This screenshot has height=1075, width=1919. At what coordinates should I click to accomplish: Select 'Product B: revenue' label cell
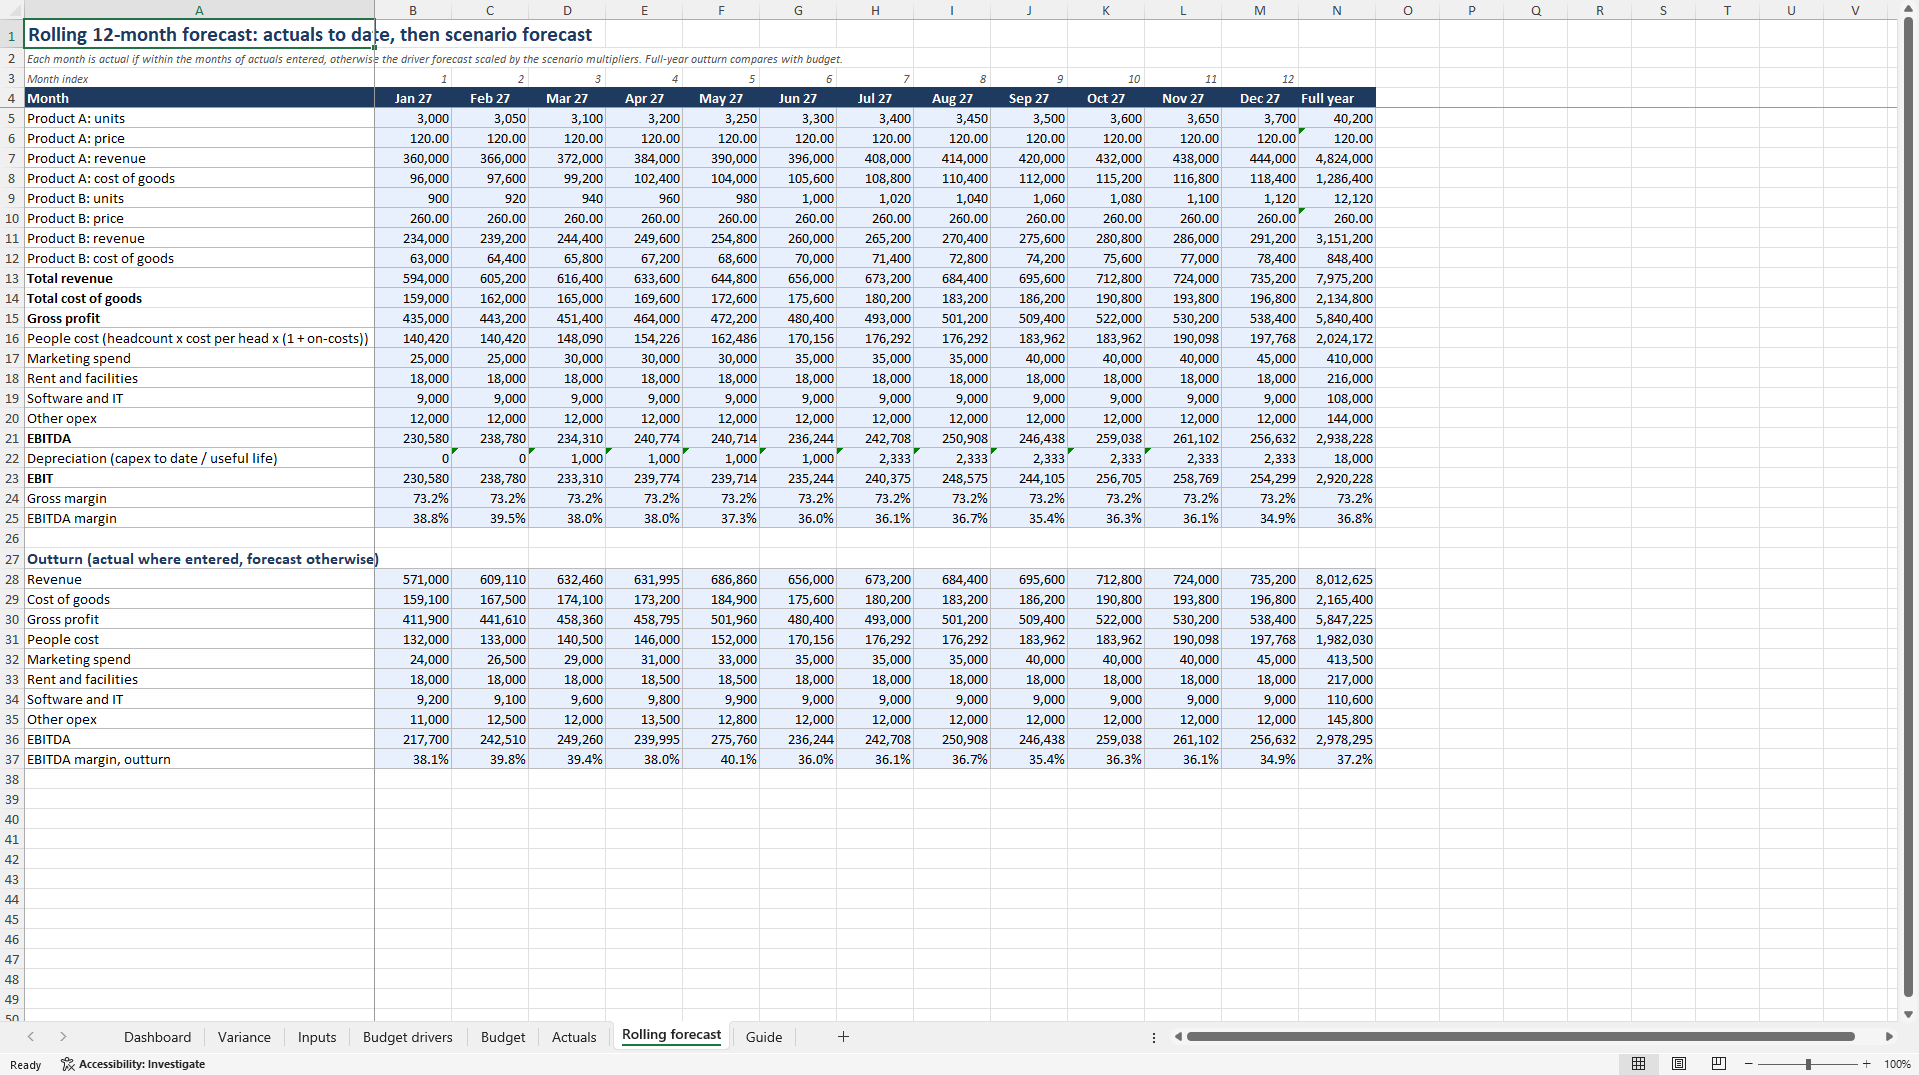click(199, 238)
